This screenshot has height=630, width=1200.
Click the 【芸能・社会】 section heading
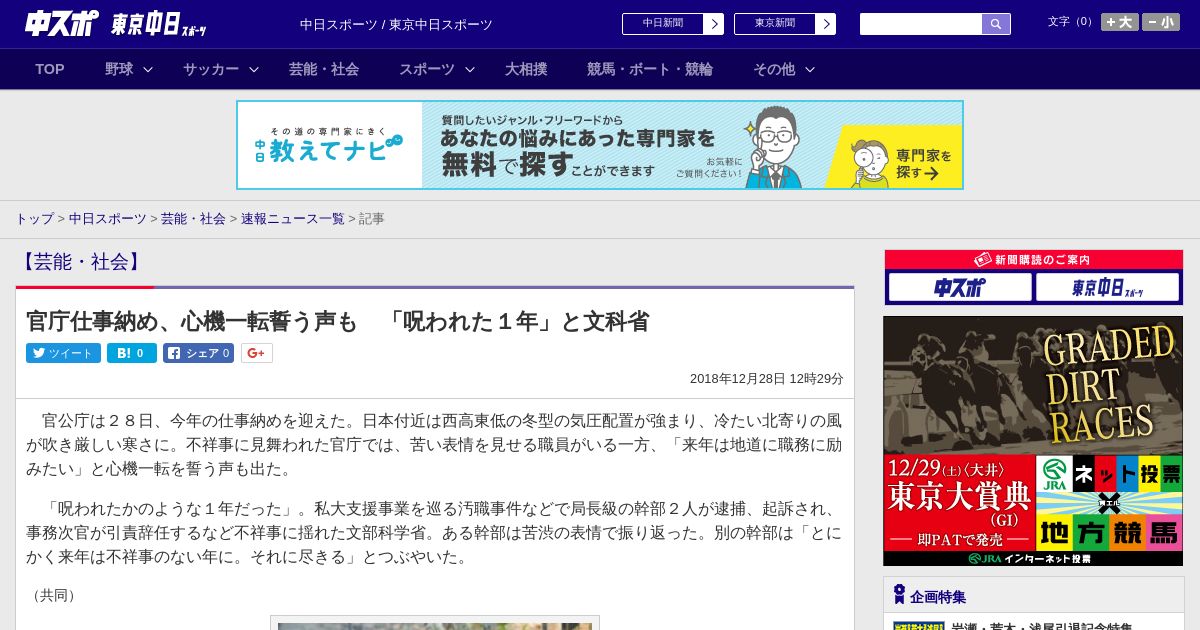tap(81, 262)
